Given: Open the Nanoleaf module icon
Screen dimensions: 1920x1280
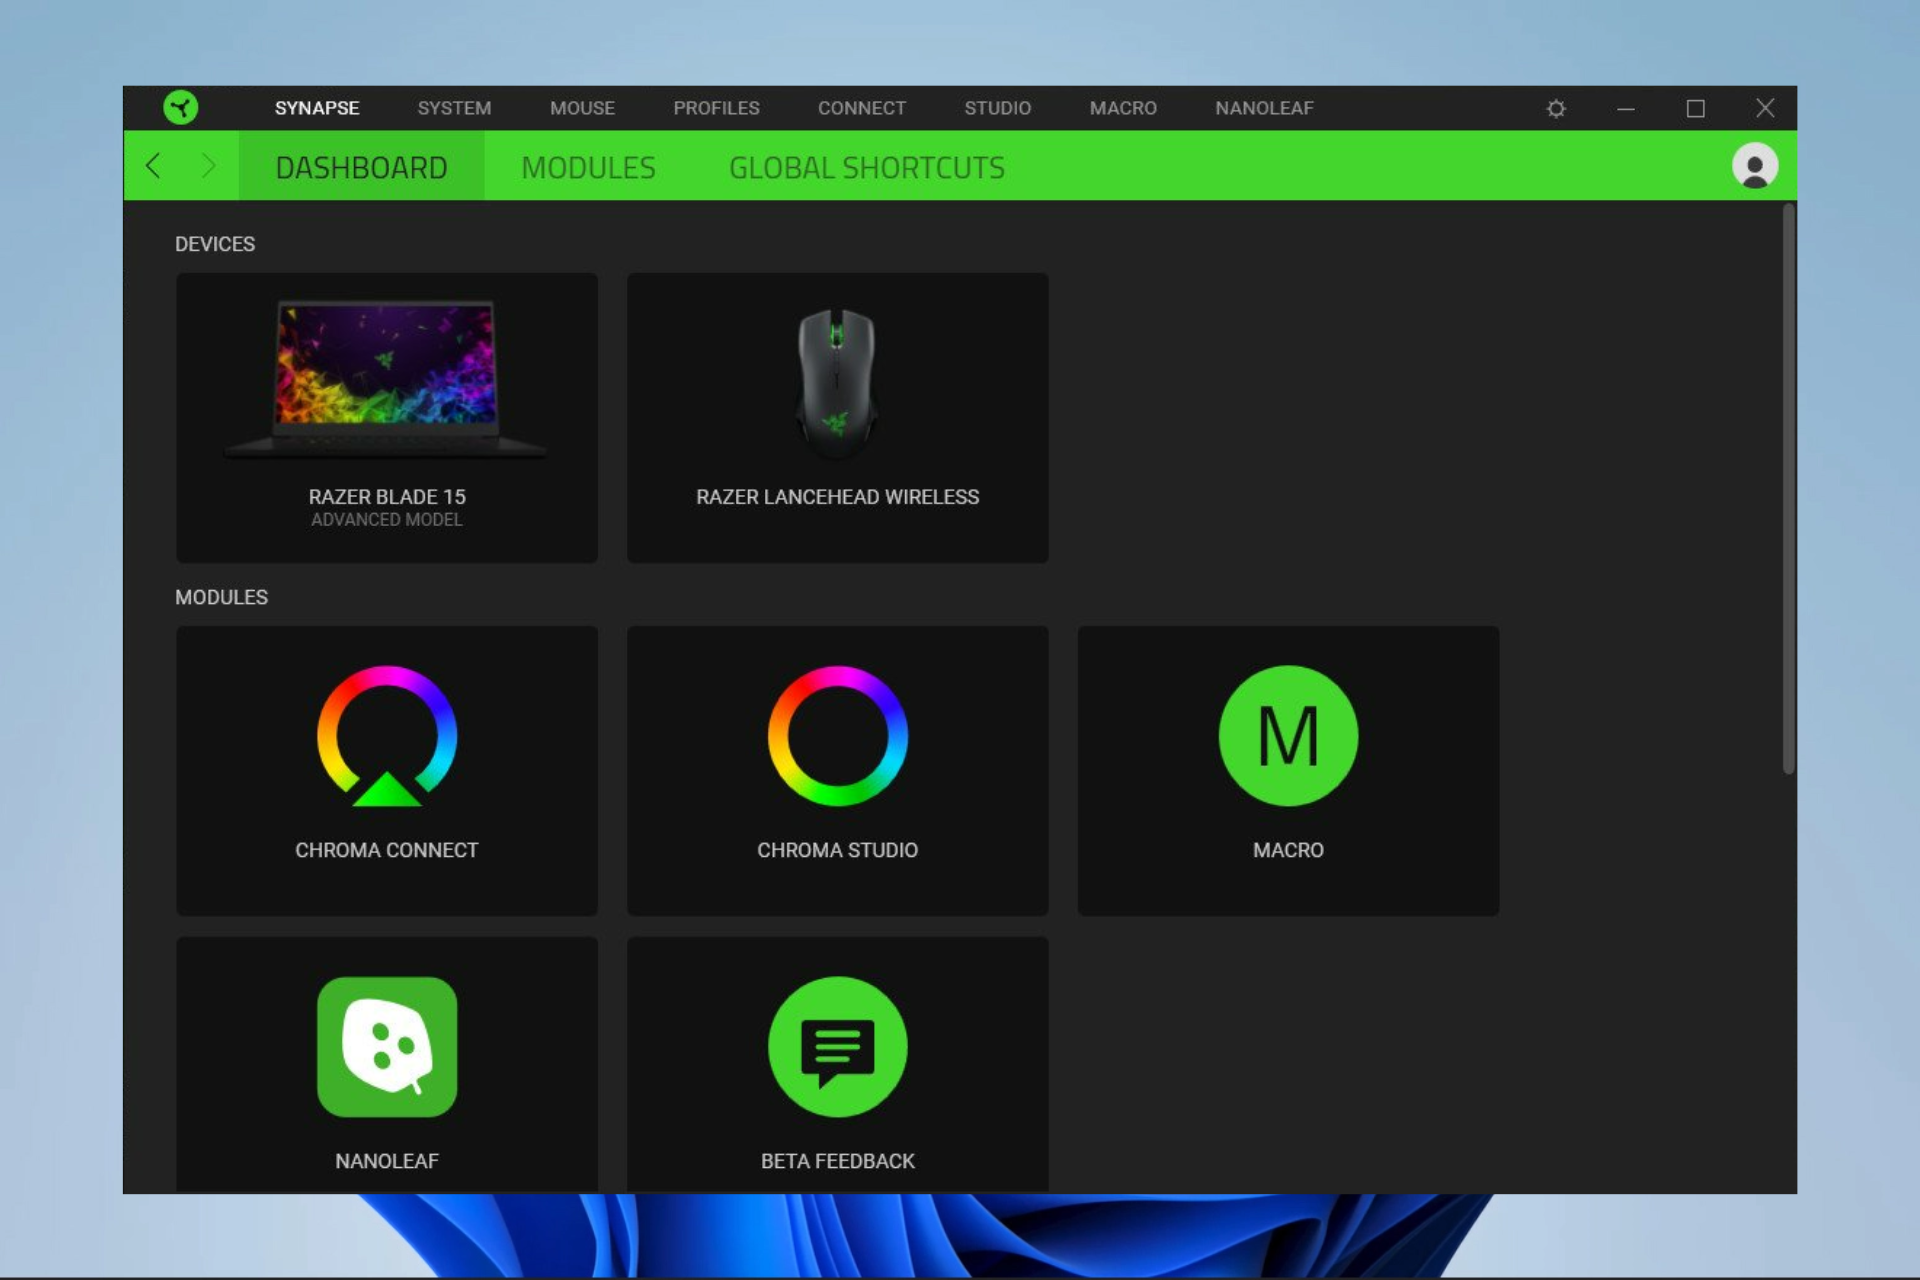Looking at the screenshot, I should point(387,1047).
